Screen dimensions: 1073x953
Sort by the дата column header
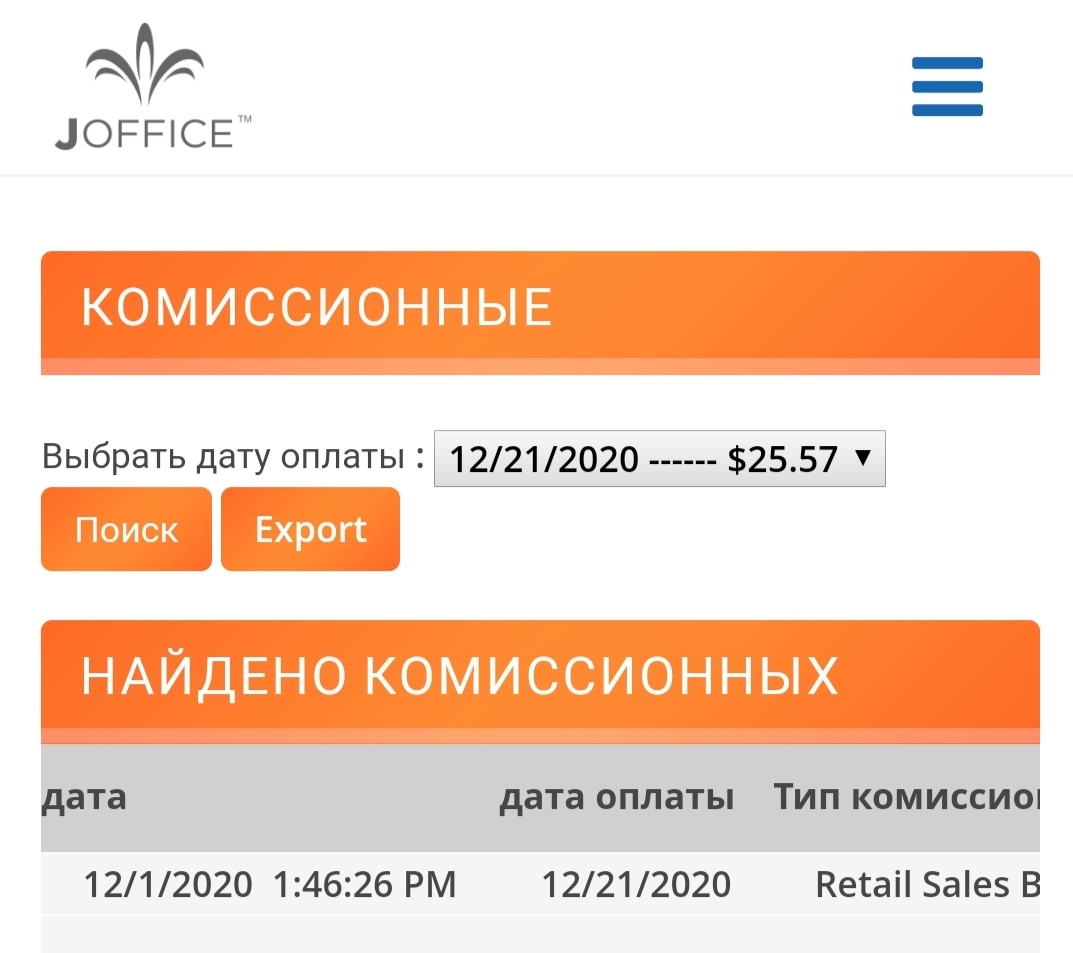tap(85, 797)
